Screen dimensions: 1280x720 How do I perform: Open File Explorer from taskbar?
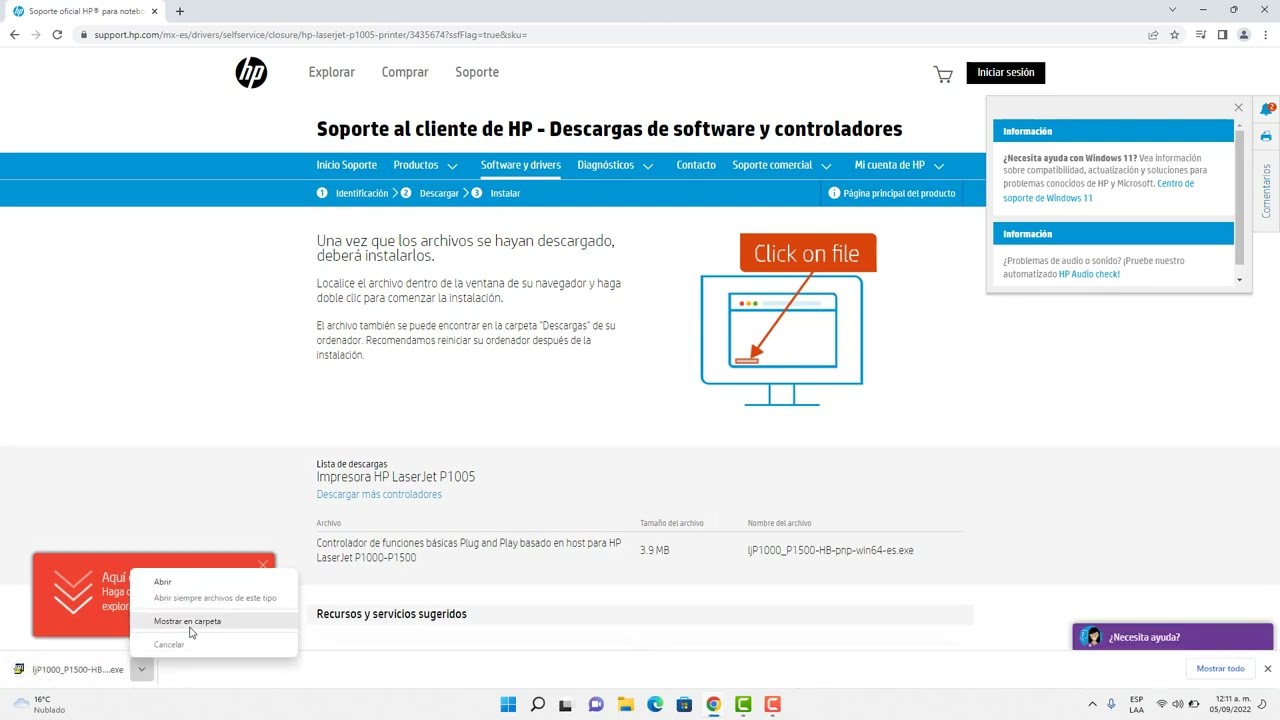625,704
